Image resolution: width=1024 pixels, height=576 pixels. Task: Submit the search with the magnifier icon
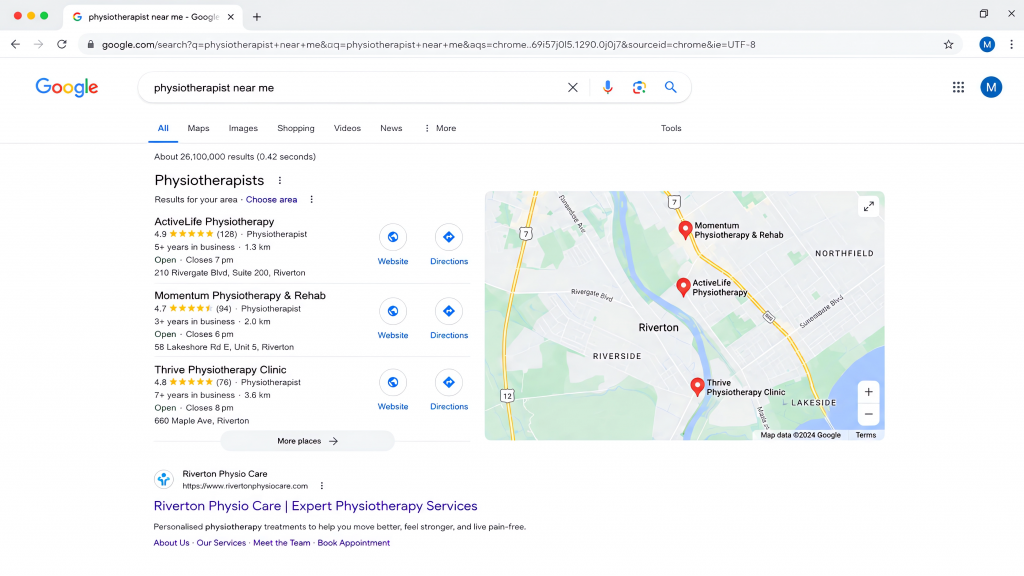(x=671, y=87)
